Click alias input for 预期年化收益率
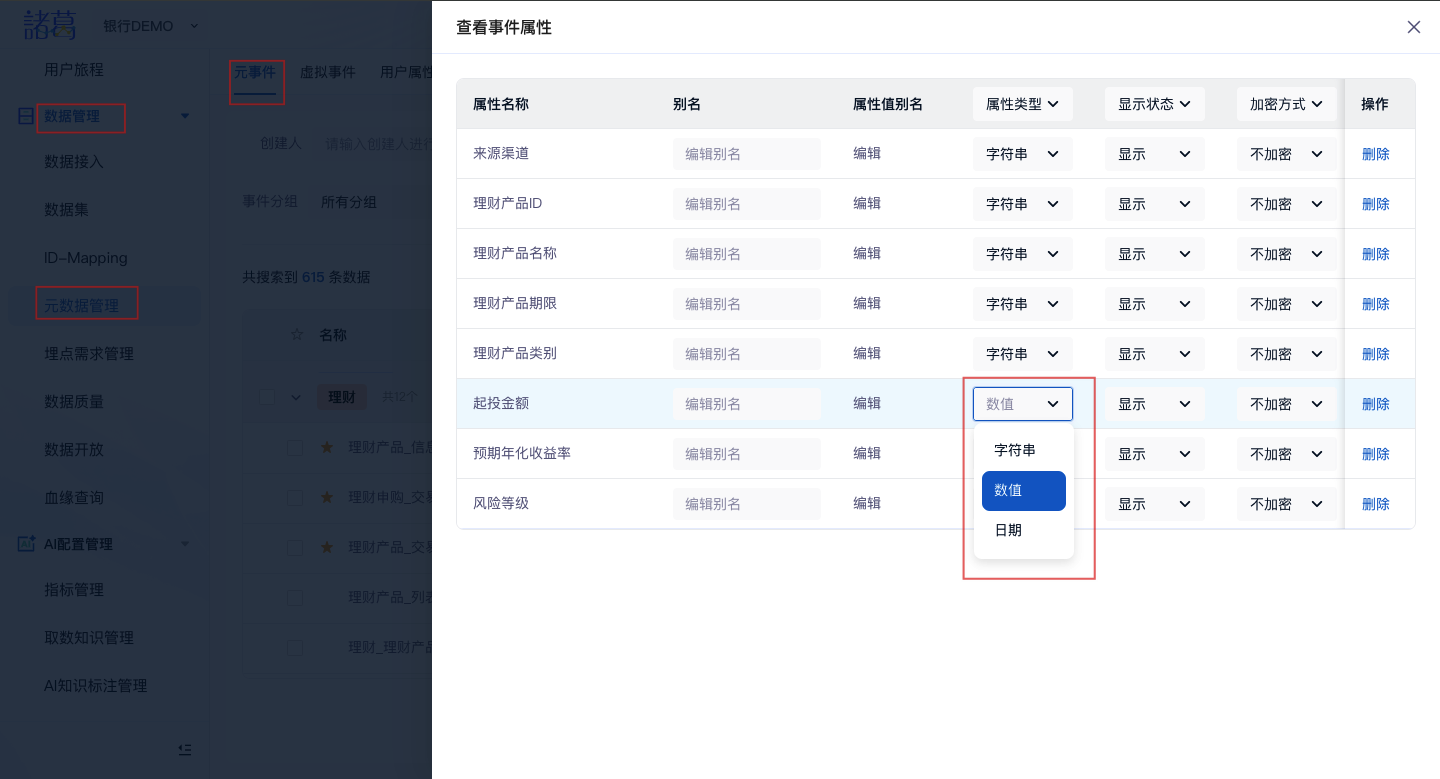 tap(746, 454)
